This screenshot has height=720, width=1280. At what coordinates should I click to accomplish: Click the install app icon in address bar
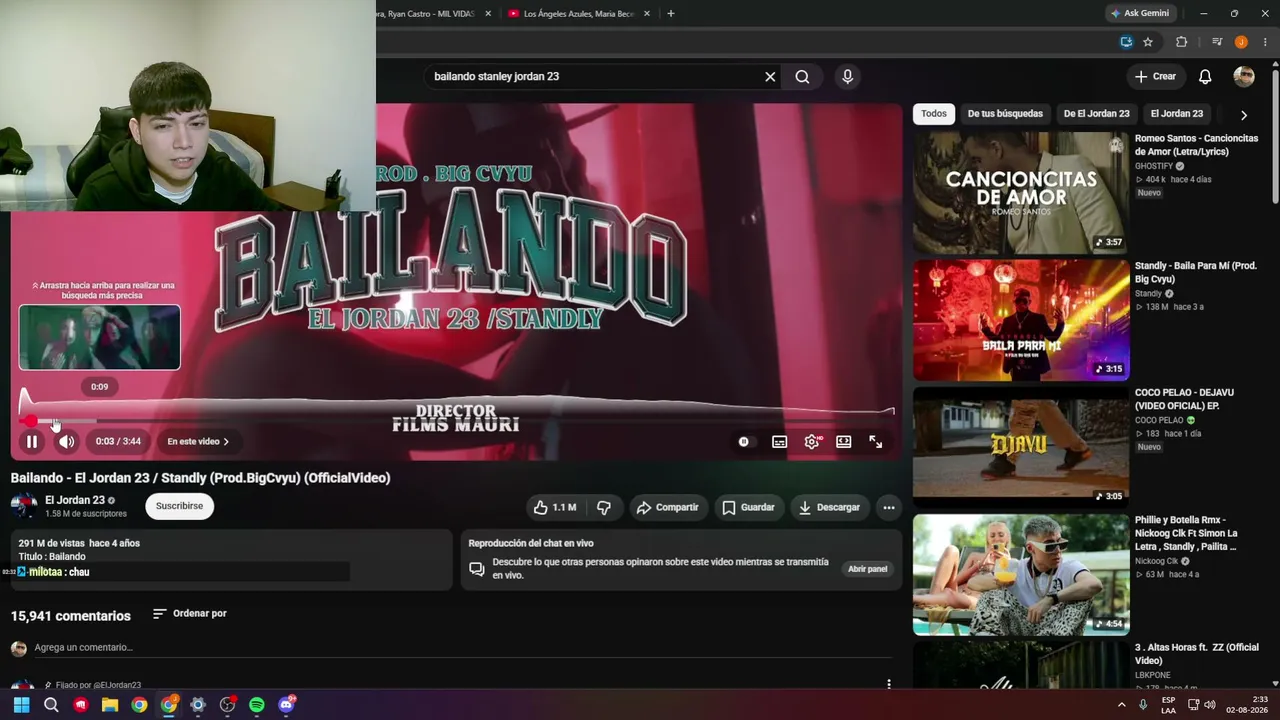(1126, 42)
